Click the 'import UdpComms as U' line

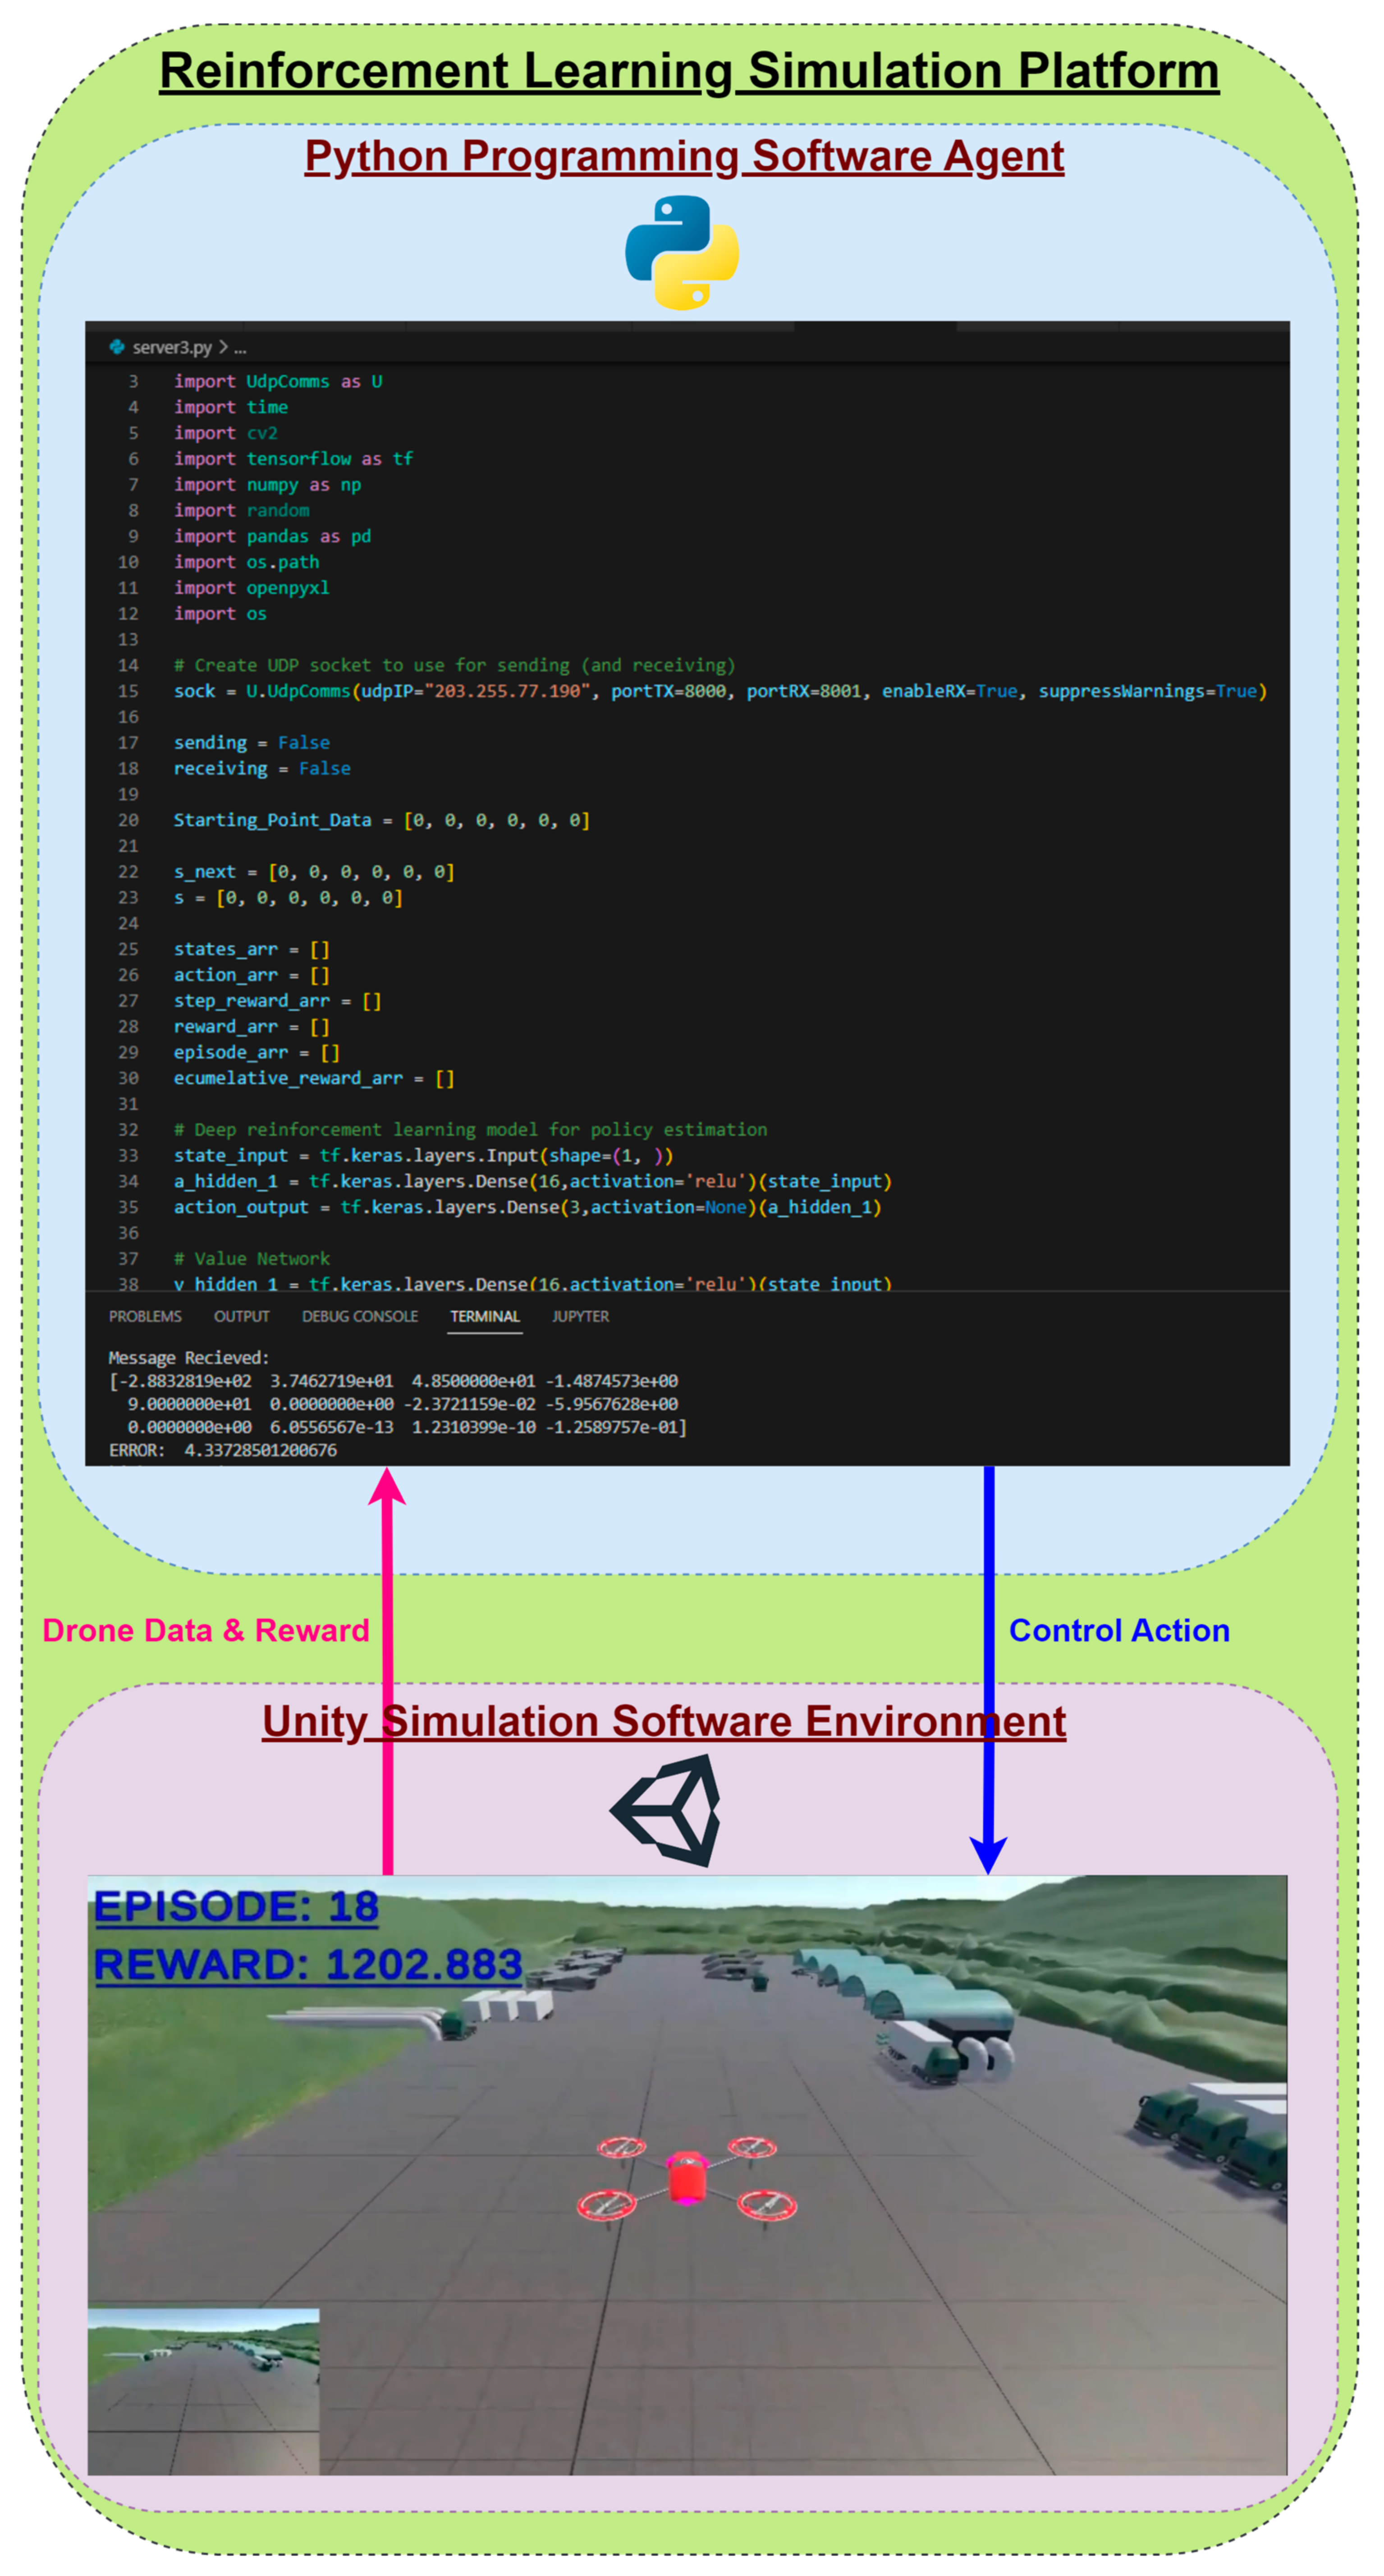[x=278, y=381]
